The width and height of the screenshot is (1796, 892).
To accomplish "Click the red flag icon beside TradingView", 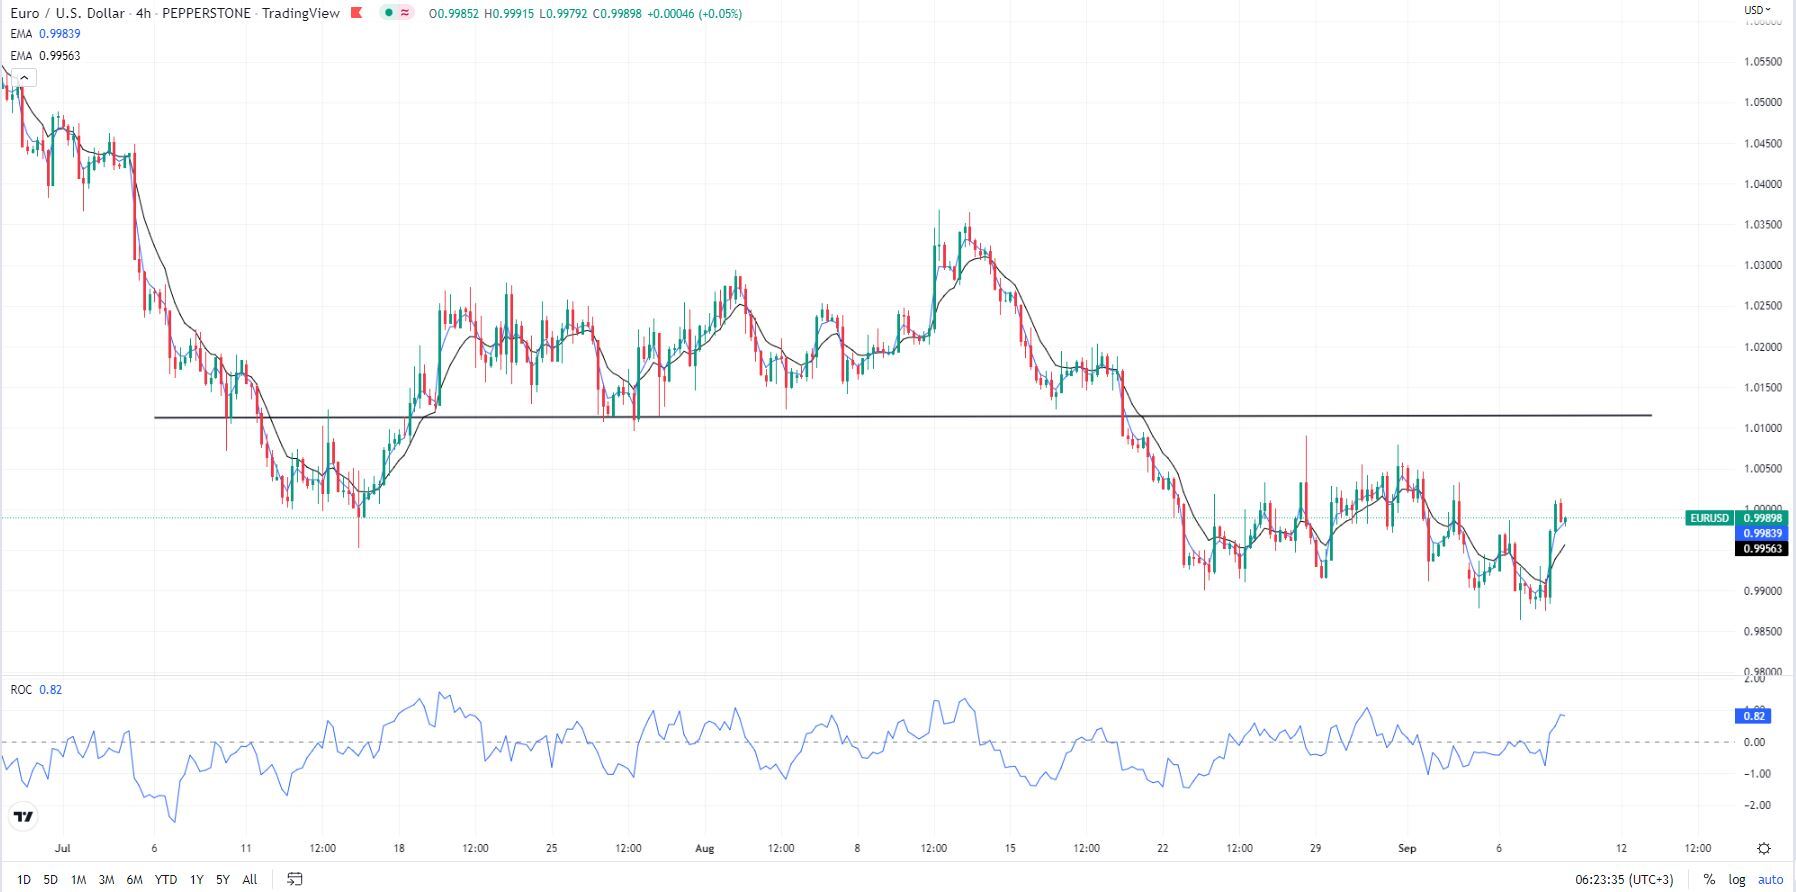I will tap(357, 13).
